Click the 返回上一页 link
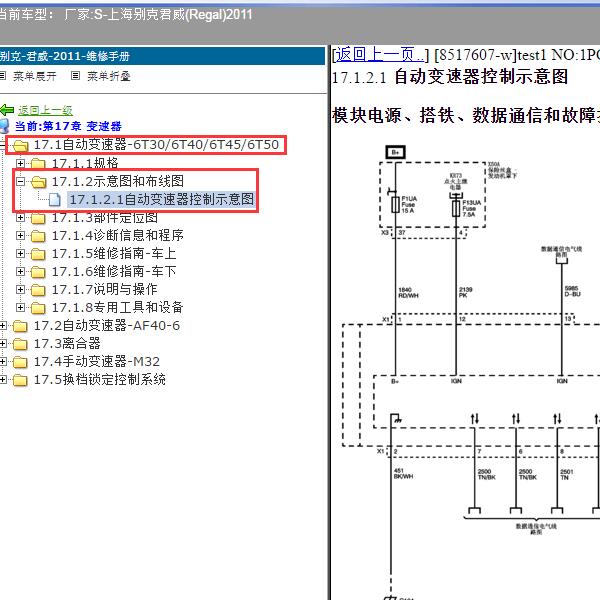The image size is (600, 600). tap(379, 55)
